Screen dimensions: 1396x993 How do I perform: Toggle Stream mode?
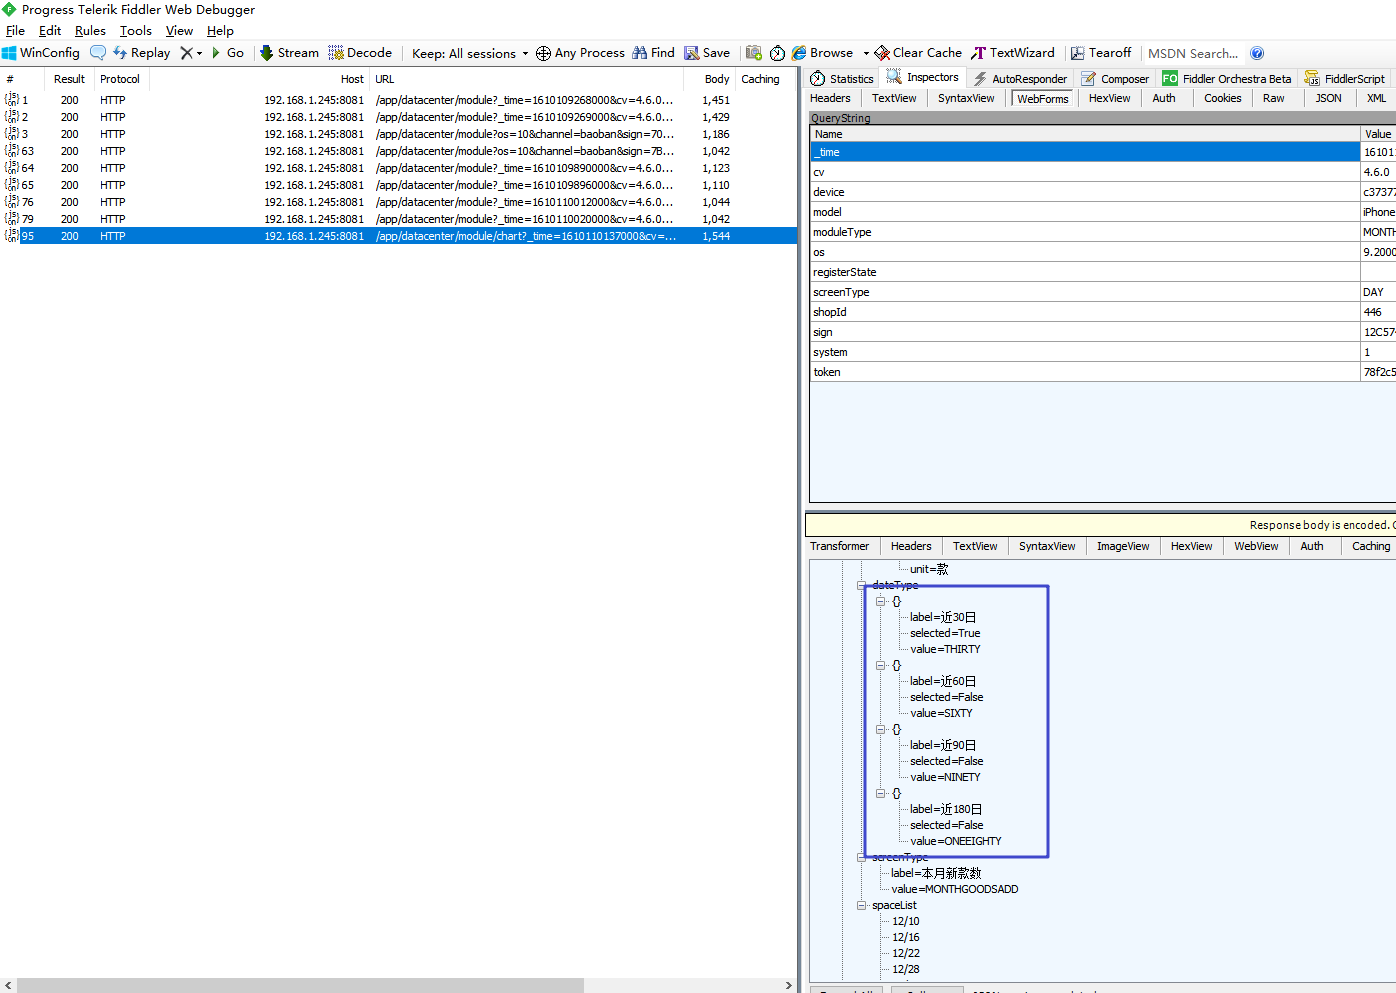(289, 53)
